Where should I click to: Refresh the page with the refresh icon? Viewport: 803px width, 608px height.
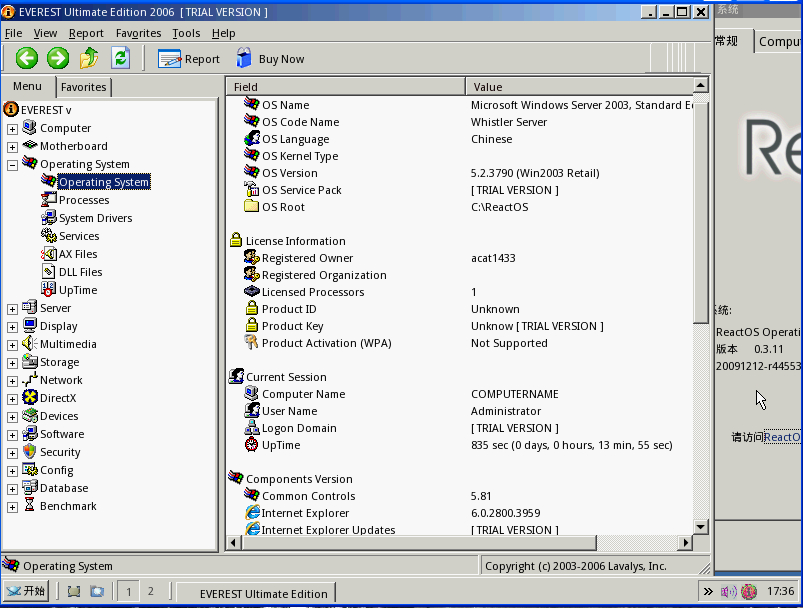(x=120, y=58)
